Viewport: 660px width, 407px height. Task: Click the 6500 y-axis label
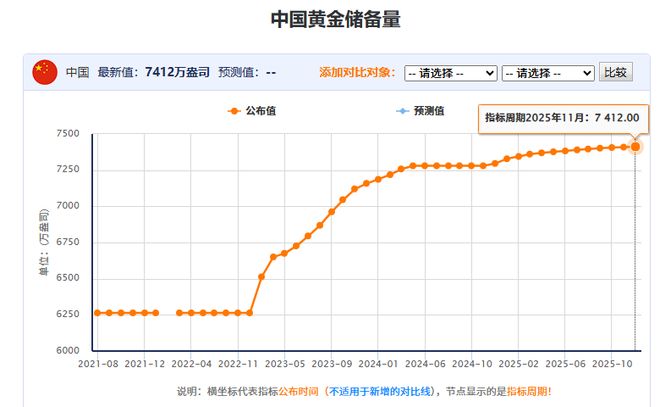(68, 278)
